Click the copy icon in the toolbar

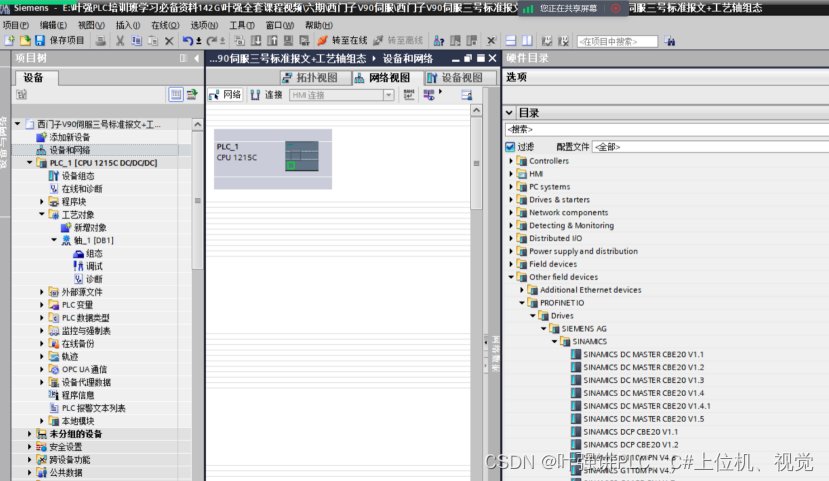click(136, 40)
